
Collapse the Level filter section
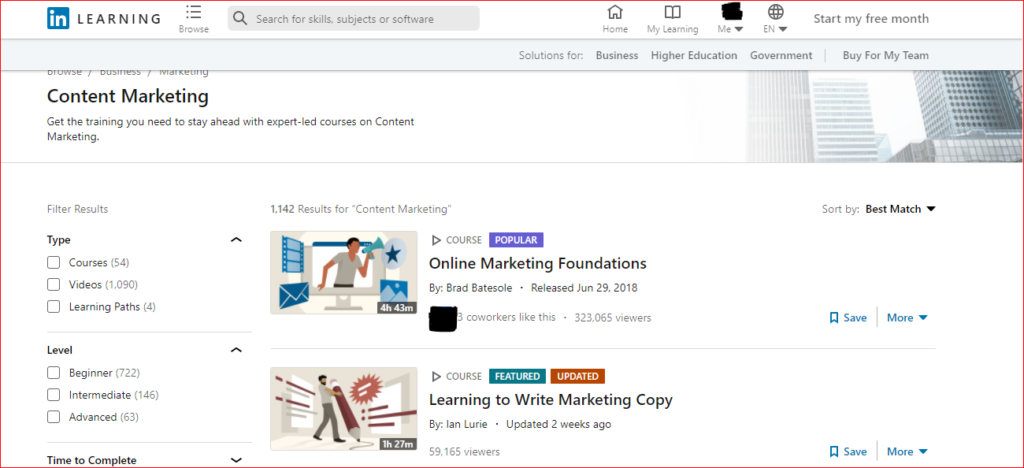(236, 351)
